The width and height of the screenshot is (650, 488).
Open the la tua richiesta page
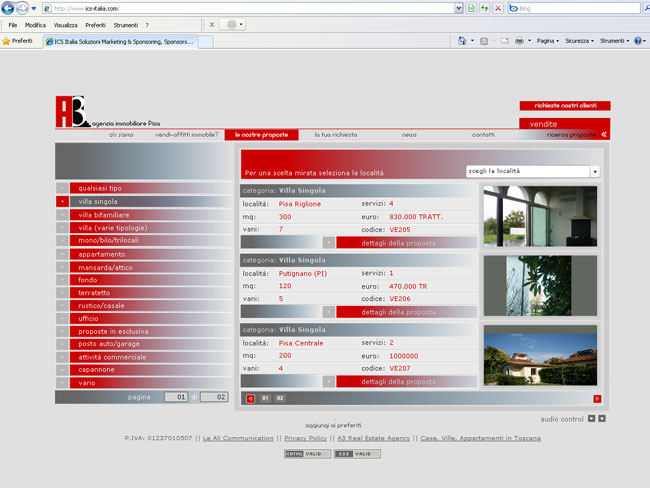(x=336, y=135)
